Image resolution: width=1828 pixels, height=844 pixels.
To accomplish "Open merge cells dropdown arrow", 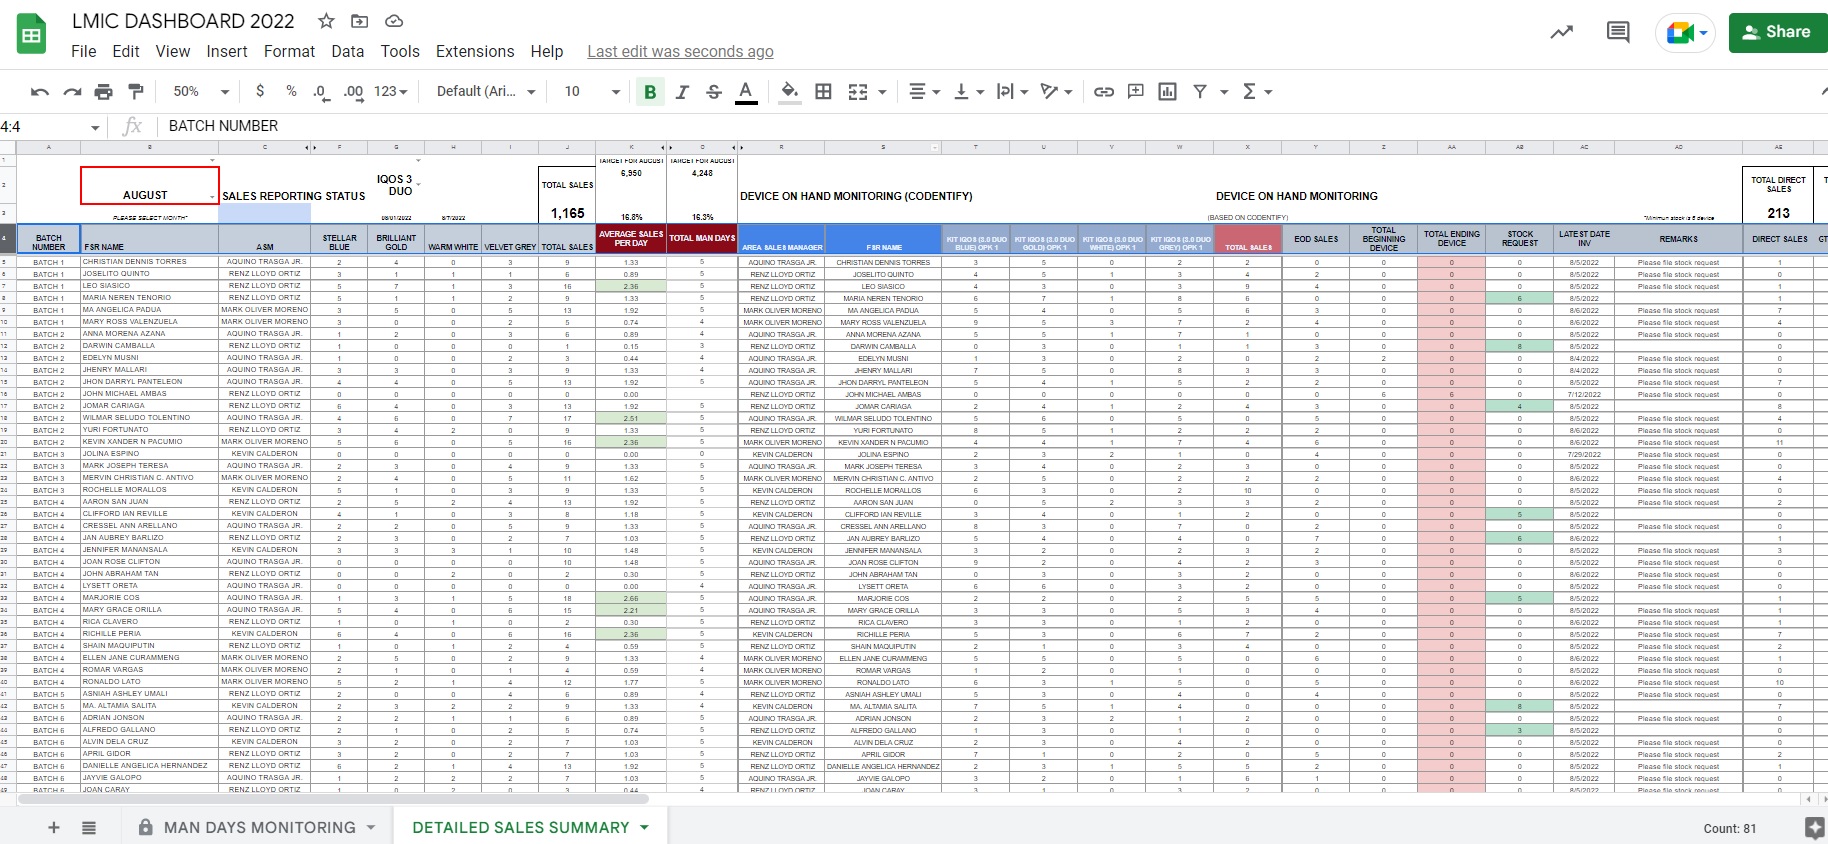I will click(883, 92).
